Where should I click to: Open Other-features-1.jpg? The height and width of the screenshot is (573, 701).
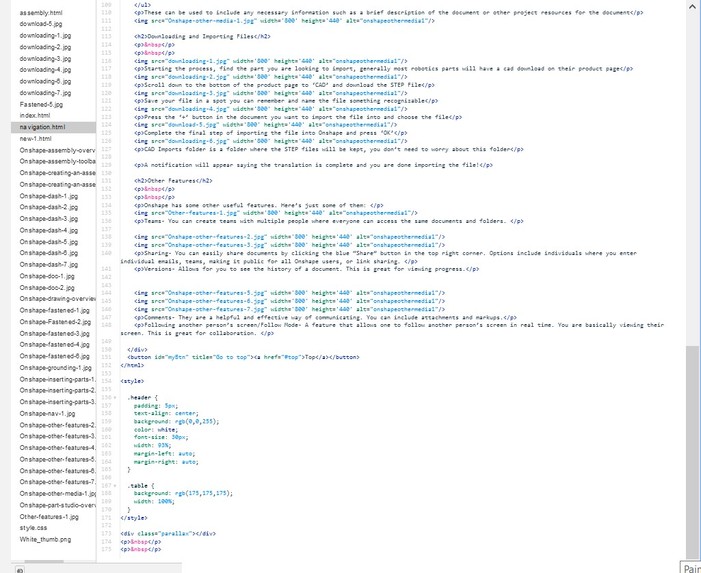click(x=49, y=517)
